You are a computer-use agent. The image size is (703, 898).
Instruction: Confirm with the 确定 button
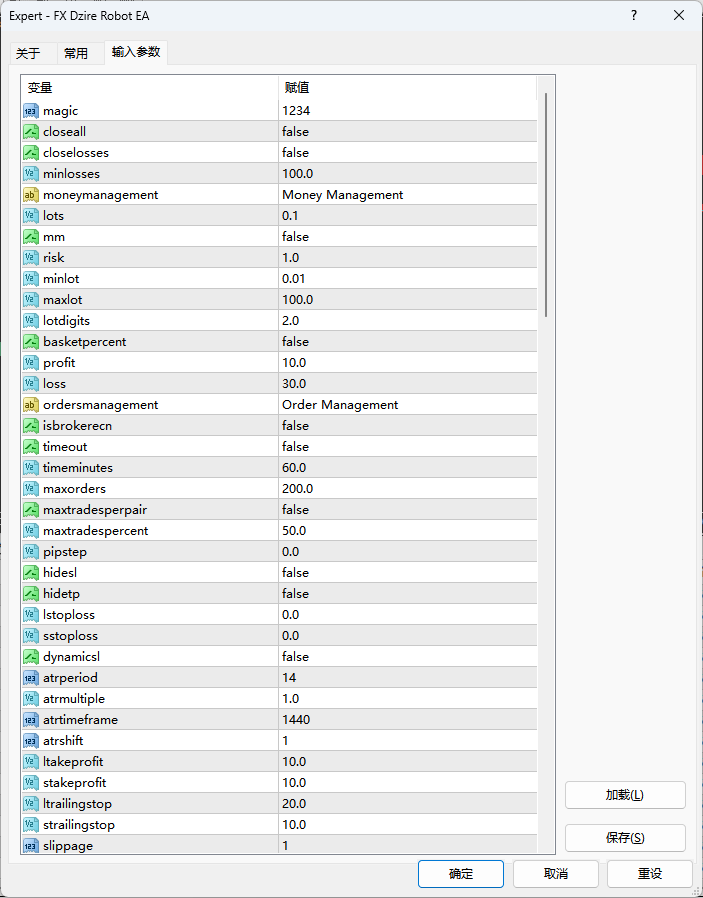pos(461,873)
